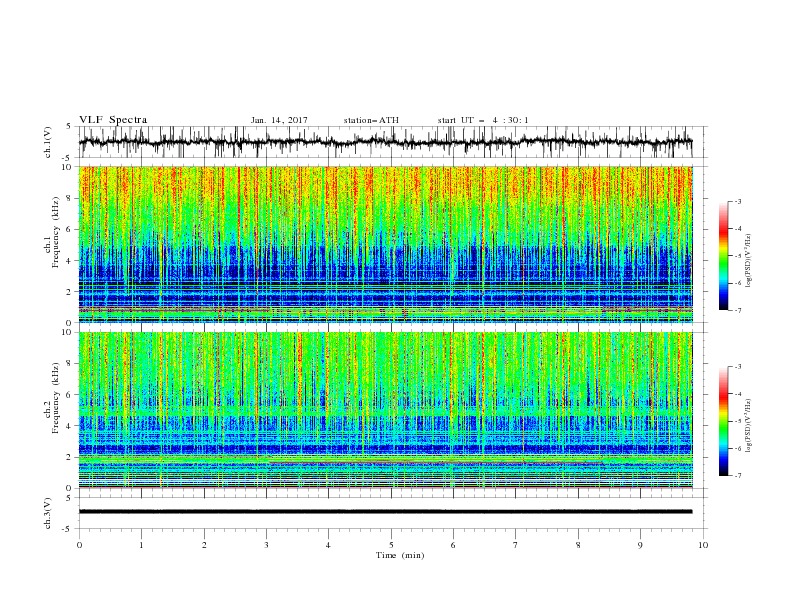Click the "5" tick on Time axis

pos(391,545)
